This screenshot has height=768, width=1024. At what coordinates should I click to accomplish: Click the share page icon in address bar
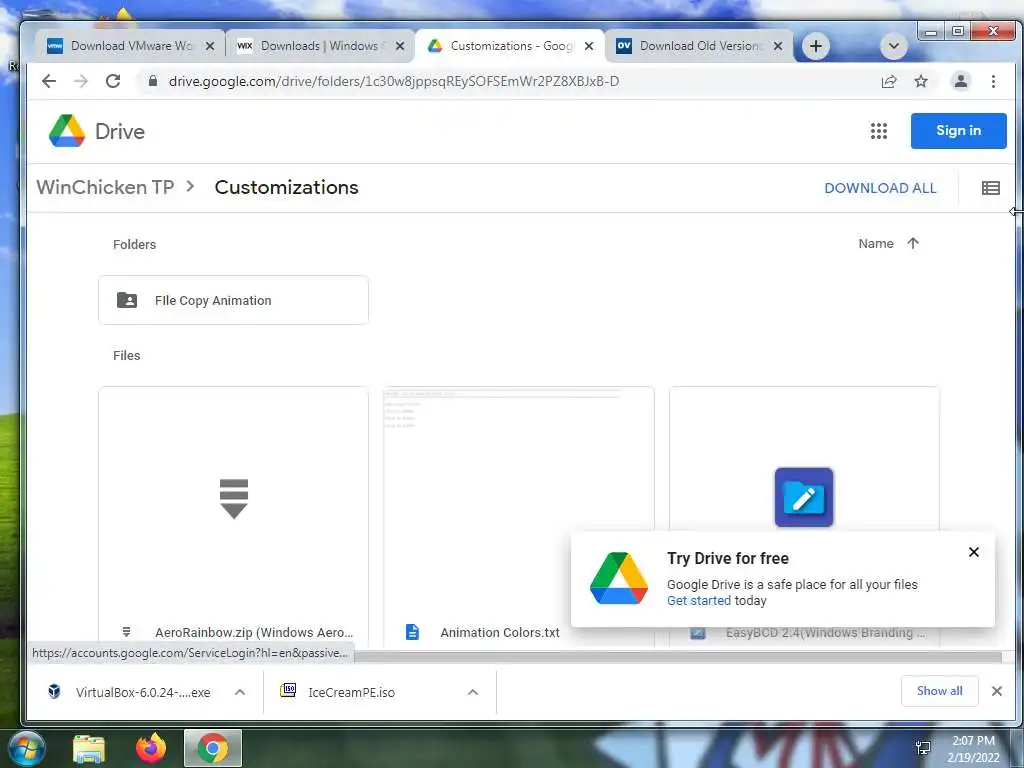[889, 82]
